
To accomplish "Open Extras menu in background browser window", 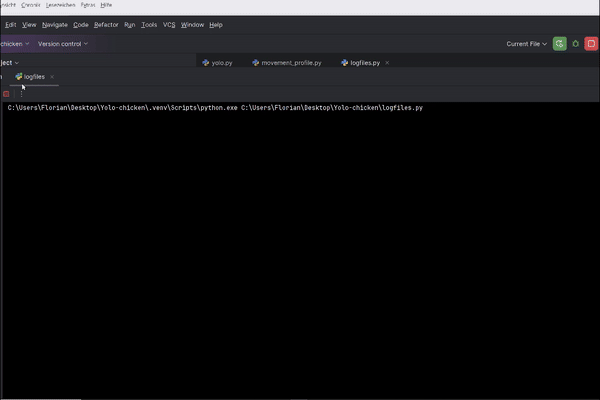I will [88, 5].
